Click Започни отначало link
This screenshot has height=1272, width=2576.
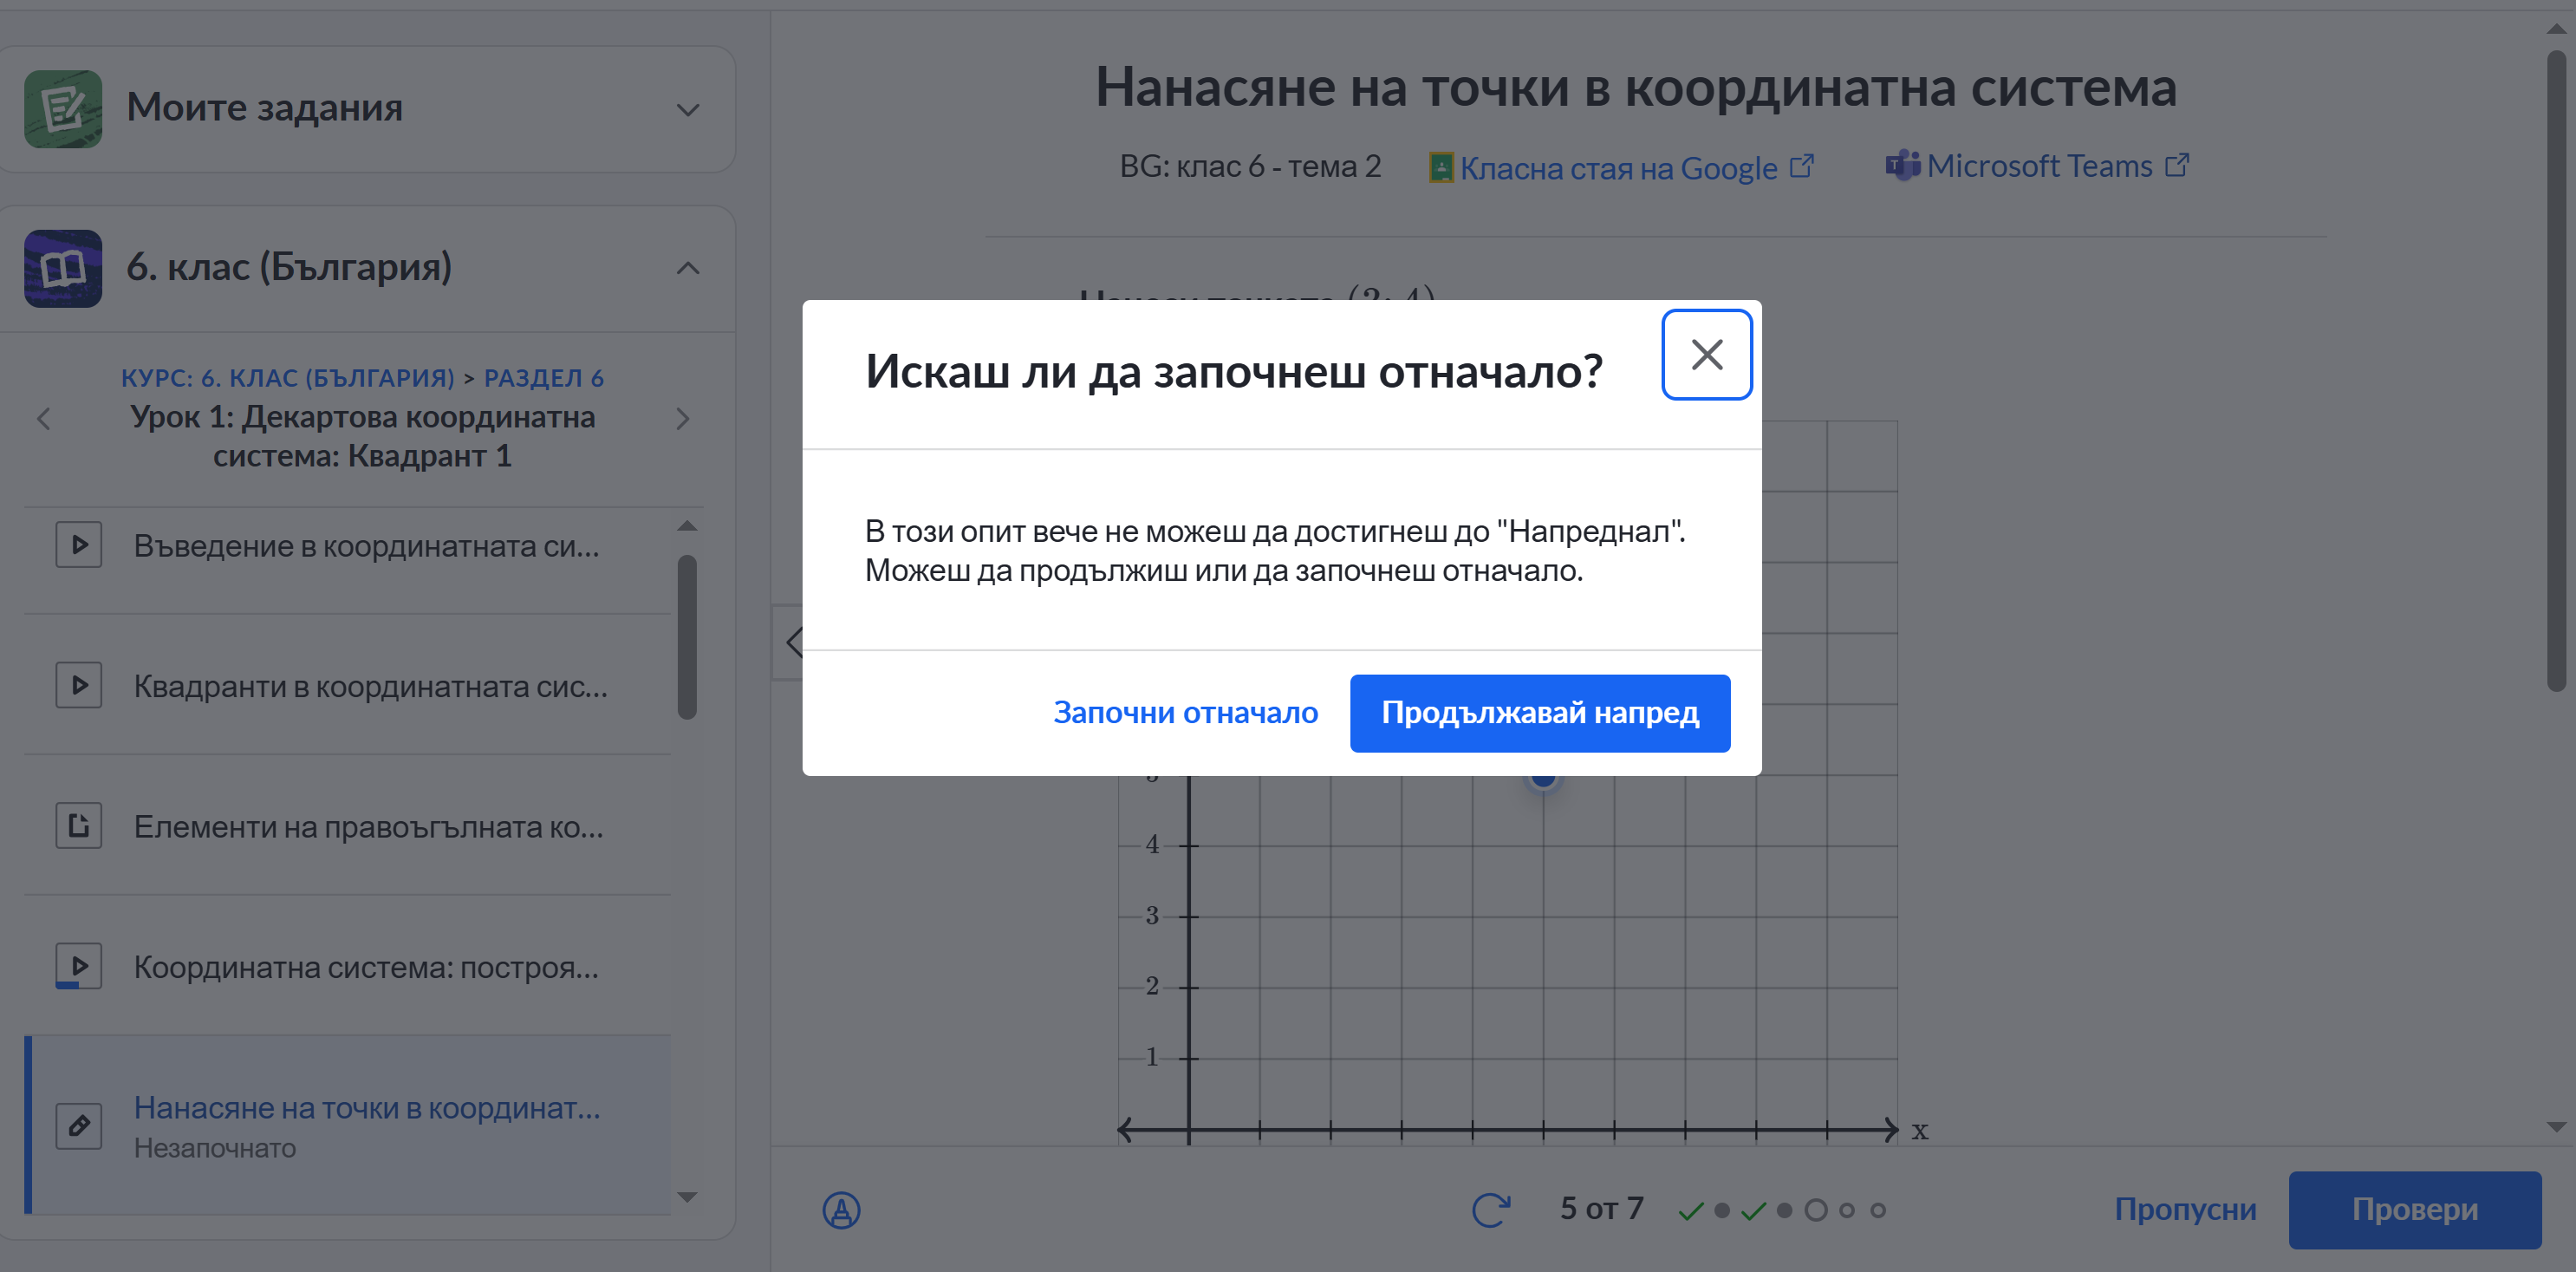point(1185,713)
